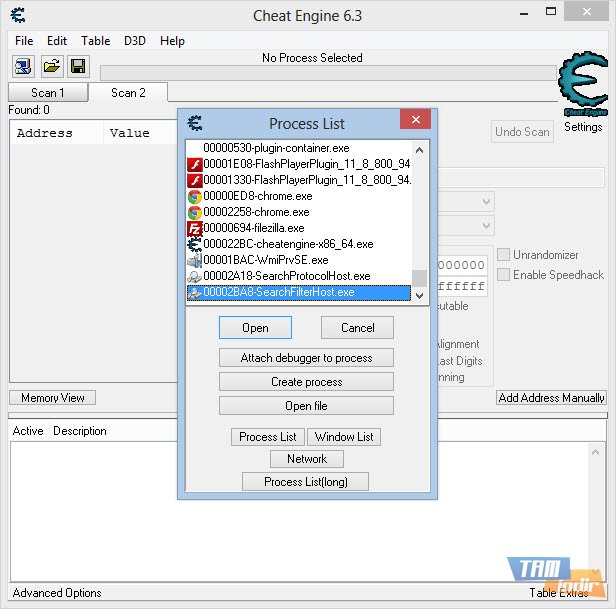
Task: Select filezilla.exe process in list
Action: pos(299,228)
